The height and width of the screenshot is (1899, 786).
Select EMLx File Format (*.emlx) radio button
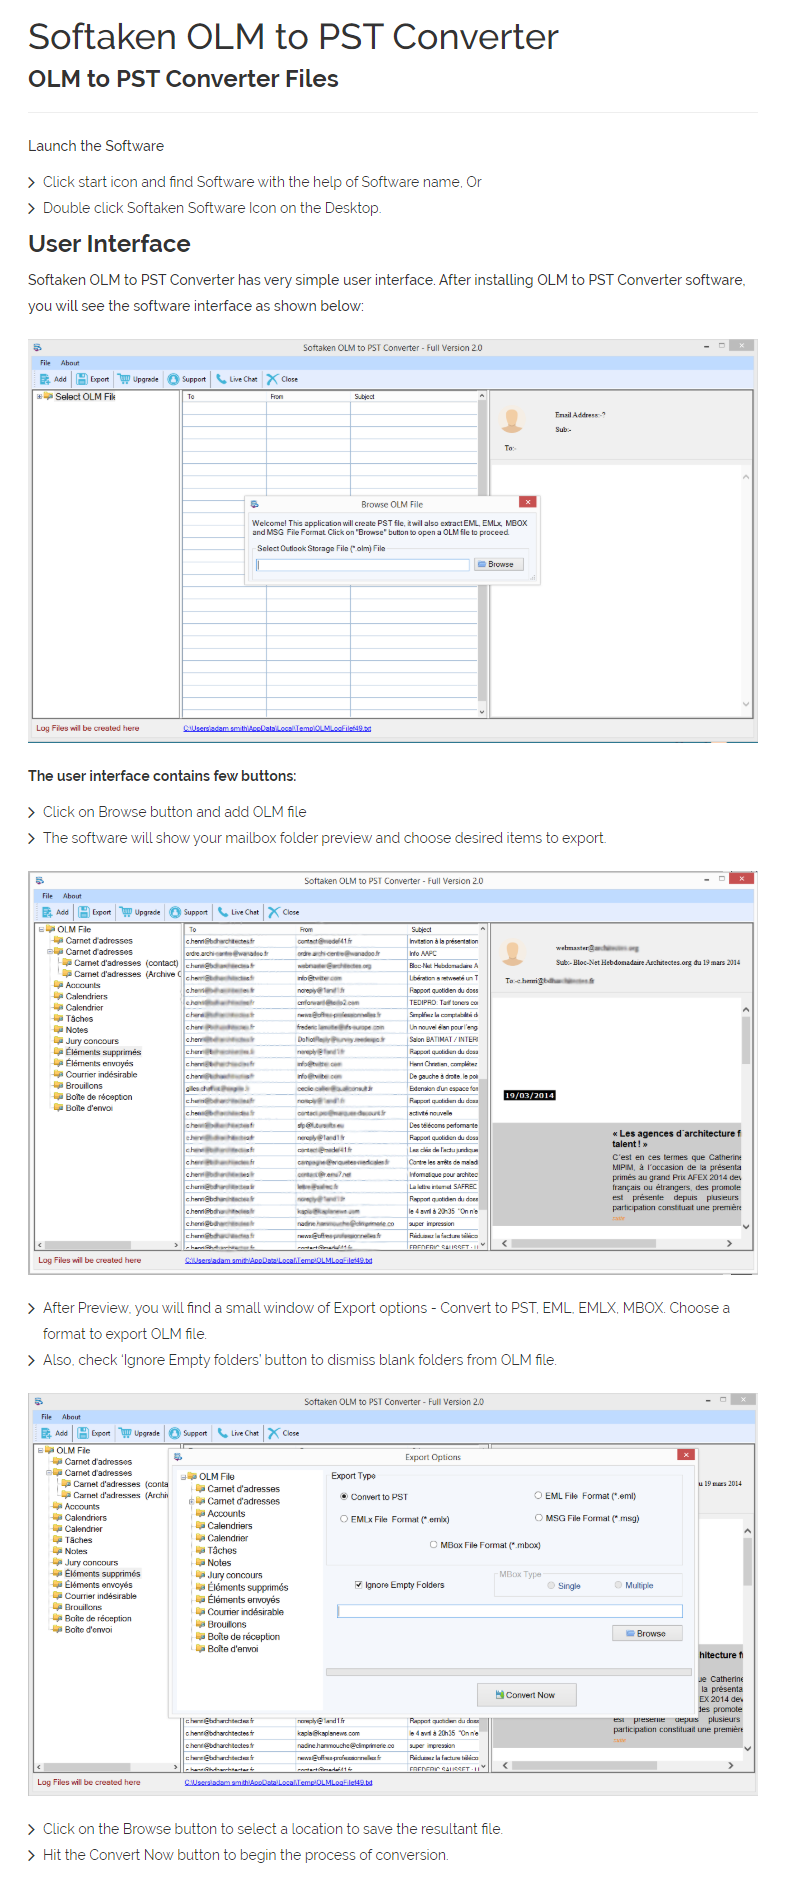pyautogui.click(x=344, y=1519)
